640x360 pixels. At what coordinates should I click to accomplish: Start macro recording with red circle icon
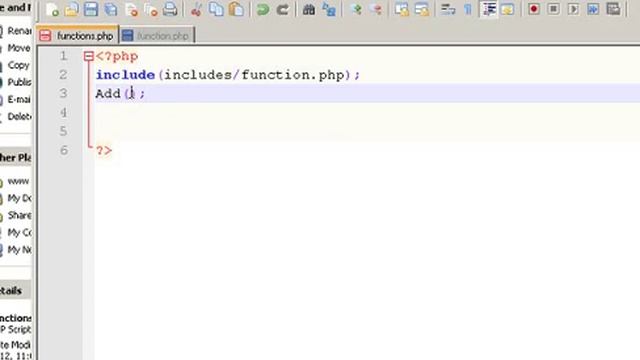533,9
